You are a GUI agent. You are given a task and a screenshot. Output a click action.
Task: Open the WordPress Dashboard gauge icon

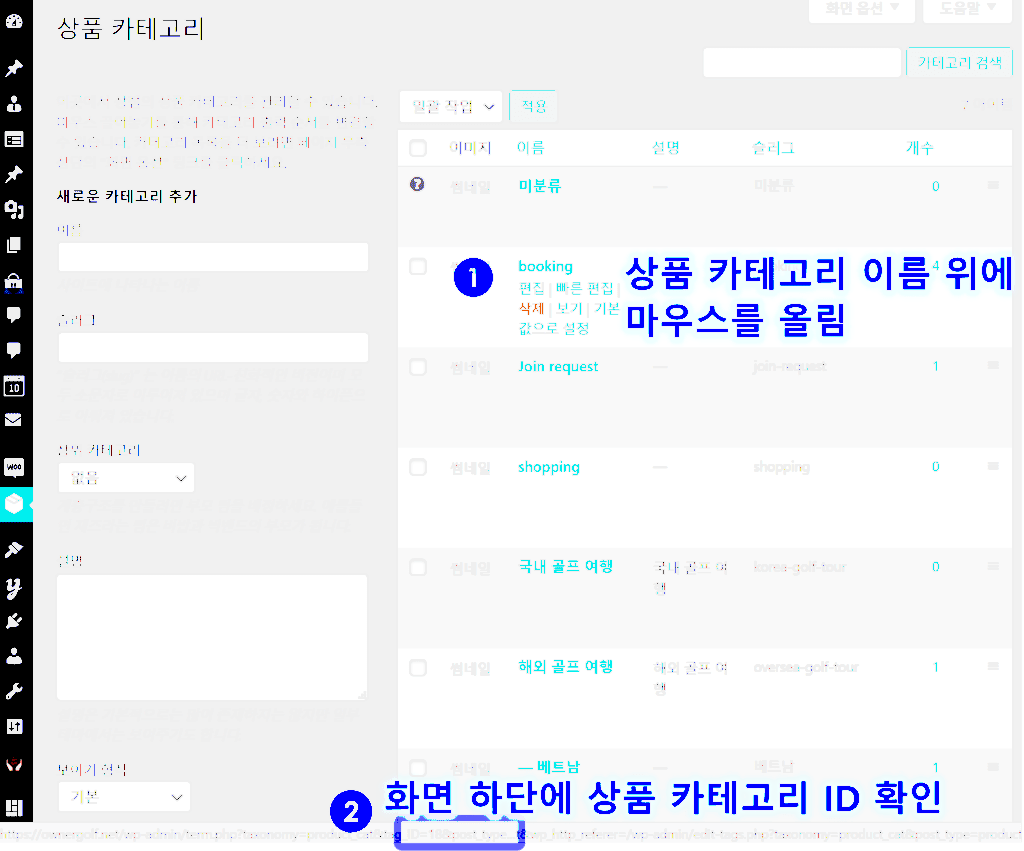click(16, 20)
